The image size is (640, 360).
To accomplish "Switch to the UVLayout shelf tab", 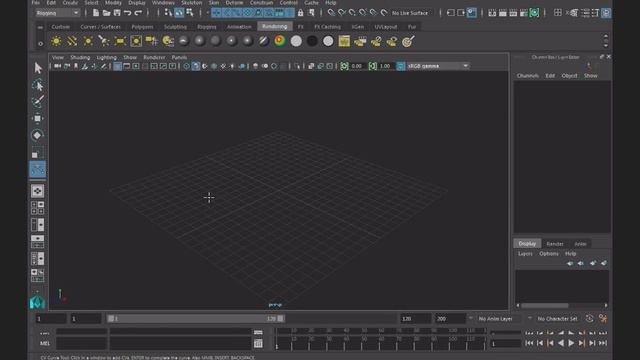I will coord(386,27).
